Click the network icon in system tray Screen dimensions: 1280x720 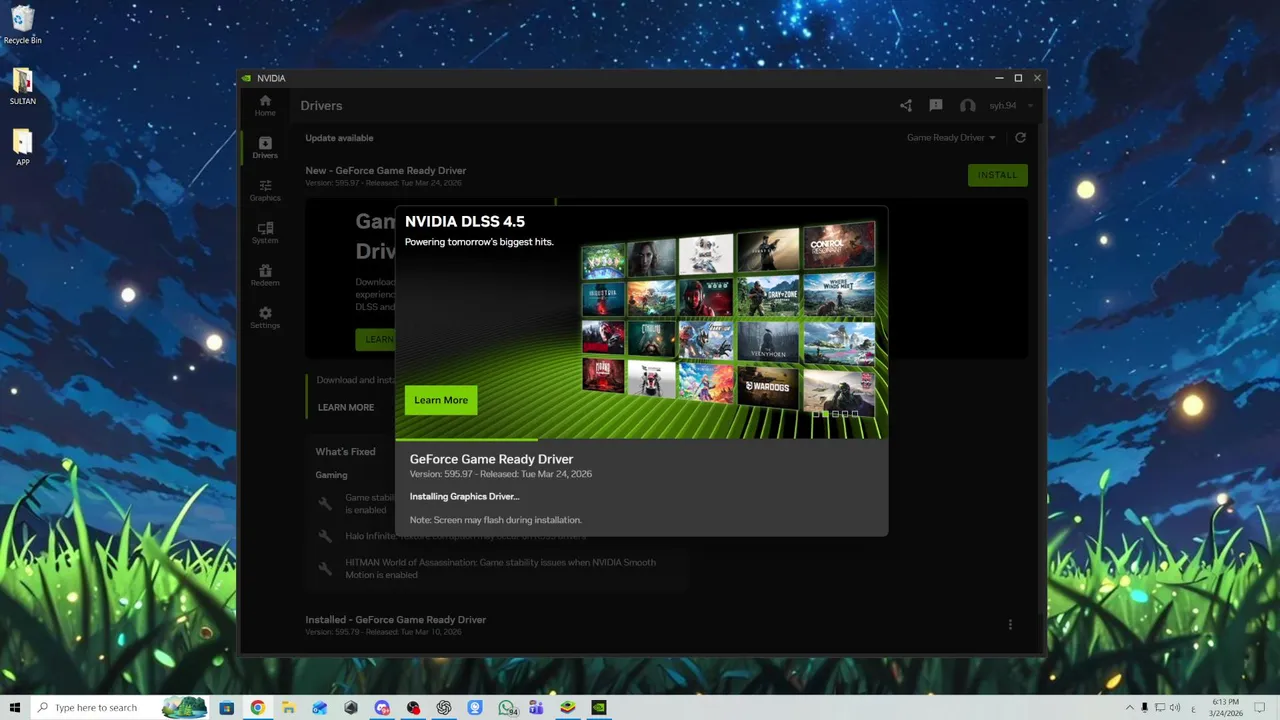coord(1159,707)
